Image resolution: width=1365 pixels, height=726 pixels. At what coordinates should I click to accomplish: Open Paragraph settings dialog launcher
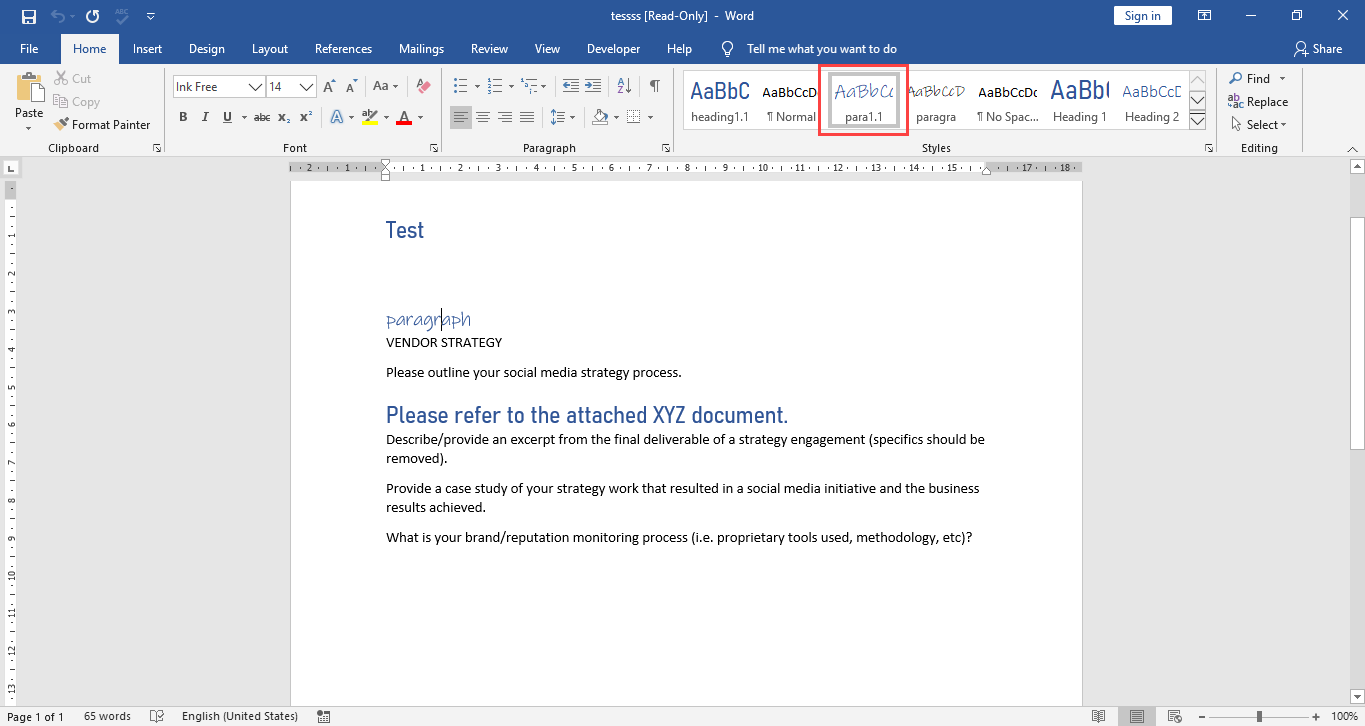(666, 148)
